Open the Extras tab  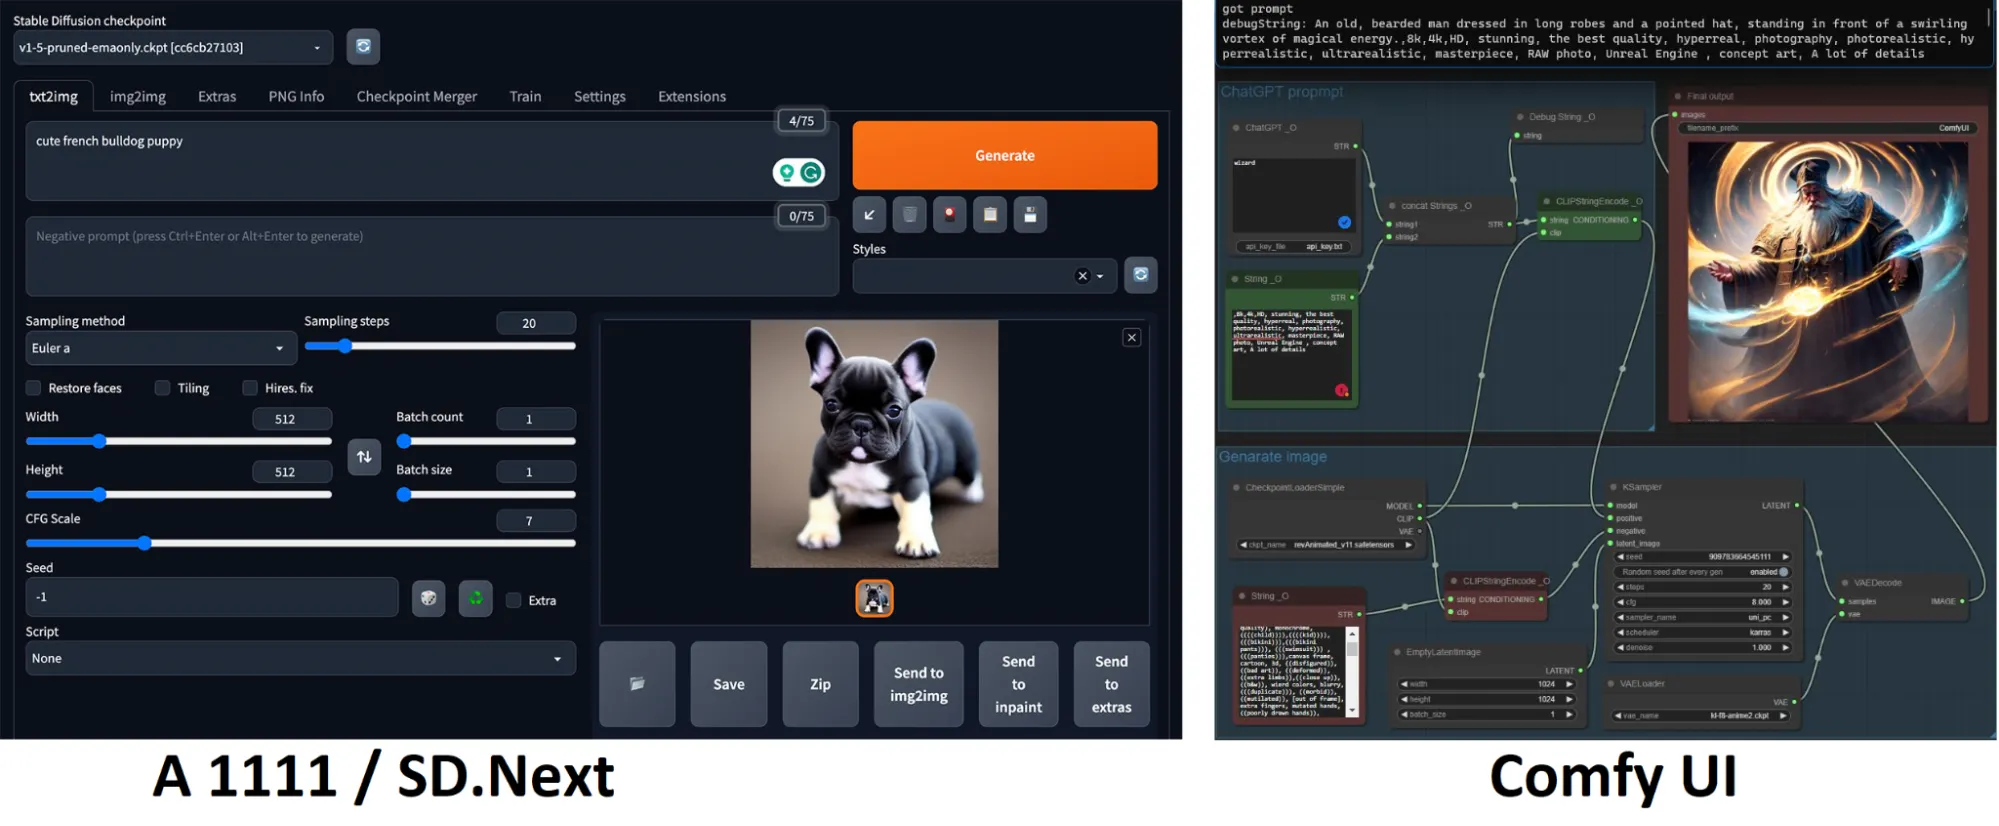point(217,96)
